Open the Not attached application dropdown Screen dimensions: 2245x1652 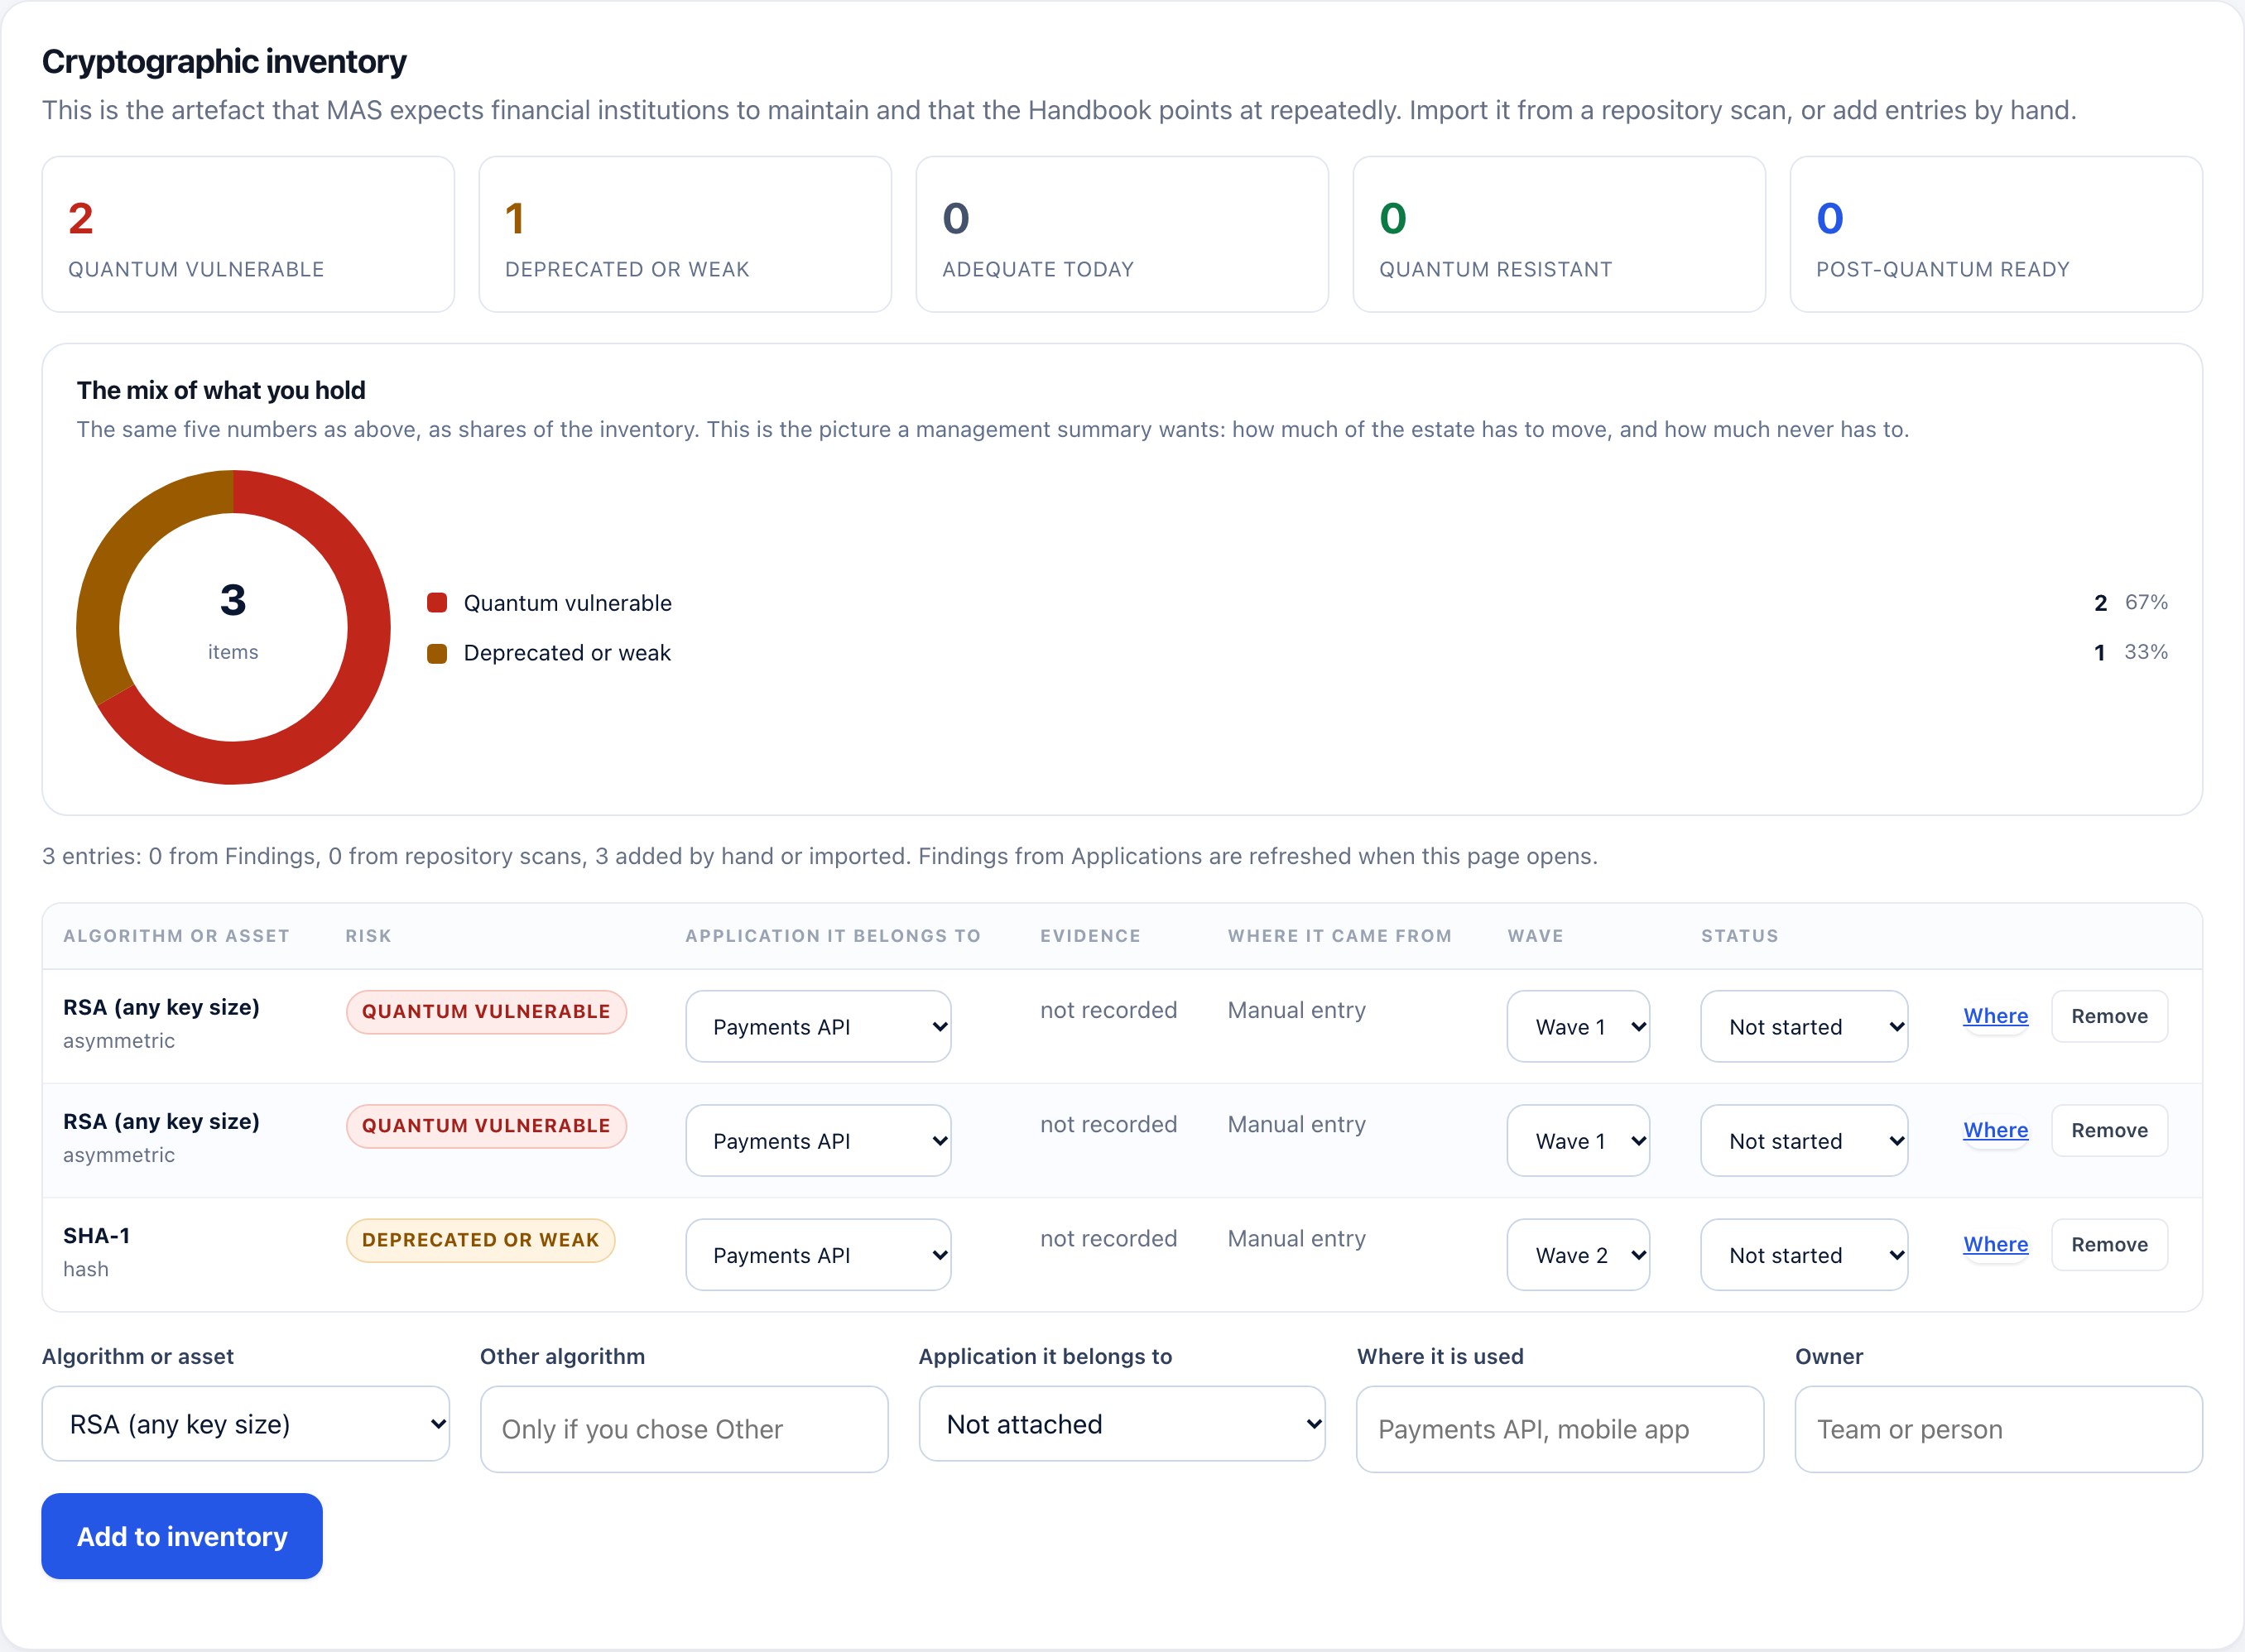(x=1122, y=1423)
